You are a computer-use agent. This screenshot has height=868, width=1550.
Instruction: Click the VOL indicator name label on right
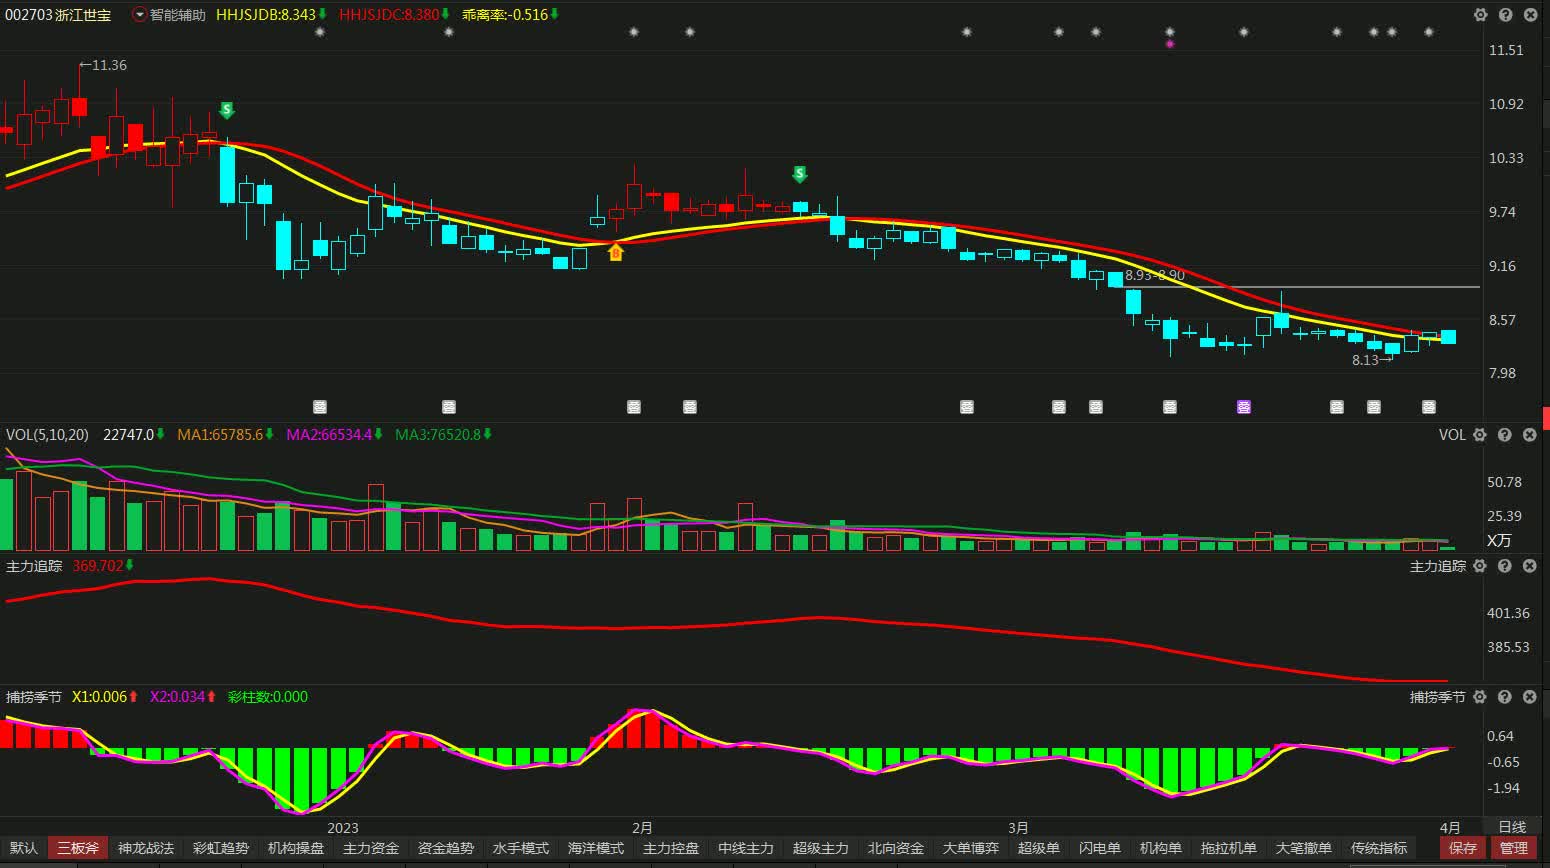tap(1452, 435)
